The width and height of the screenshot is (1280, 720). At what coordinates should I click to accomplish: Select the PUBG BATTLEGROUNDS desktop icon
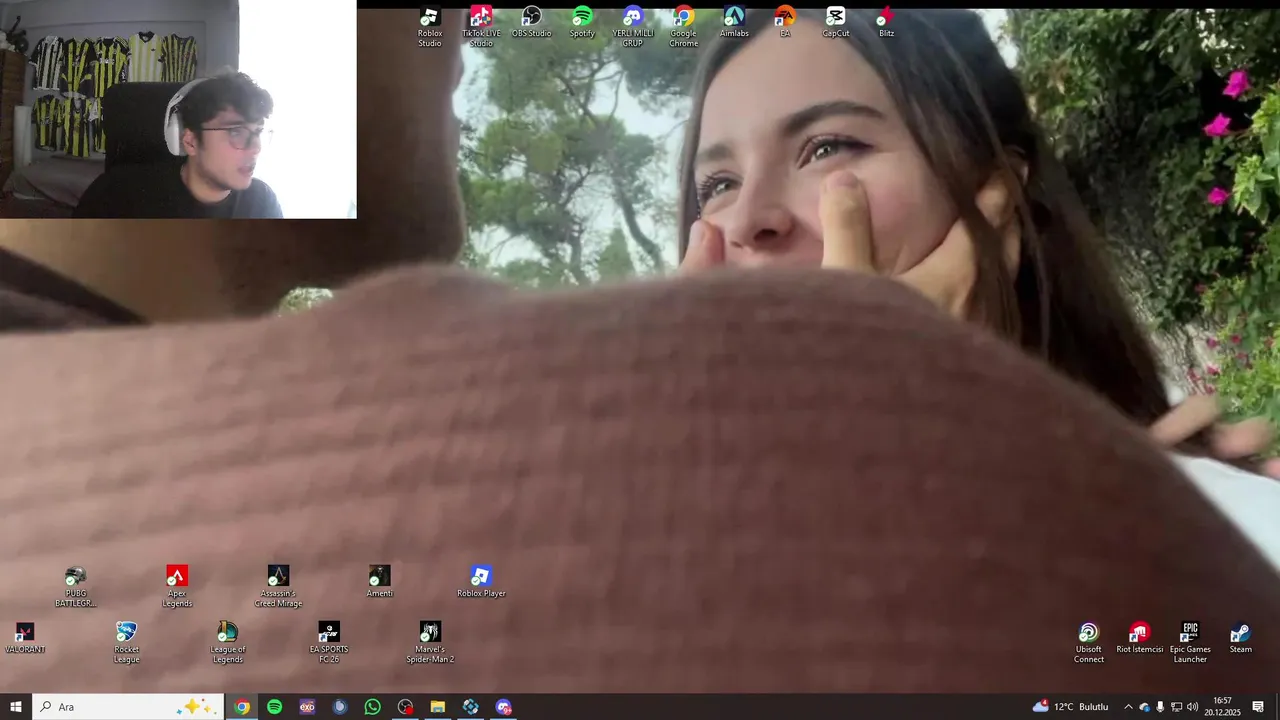(x=76, y=587)
